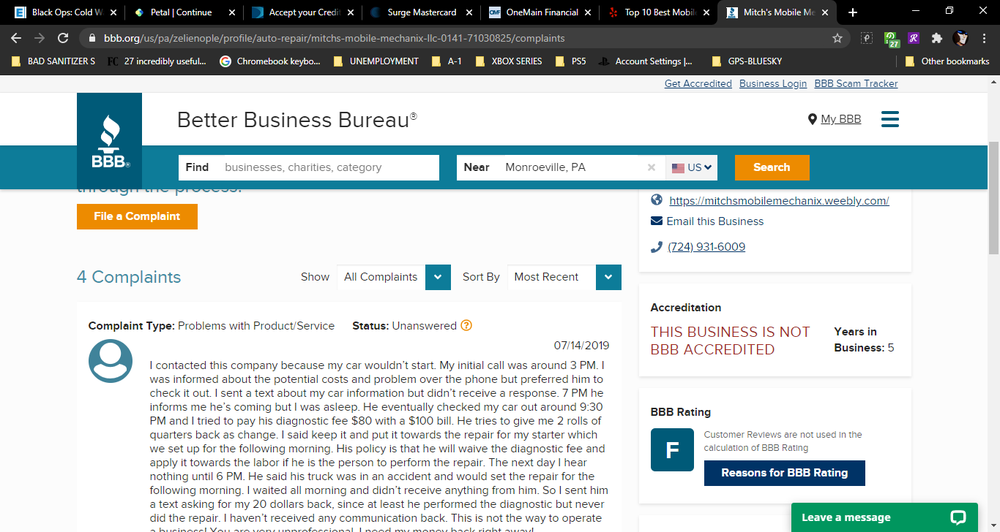Go back with browser back arrow
1000x532 pixels.
tap(17, 38)
